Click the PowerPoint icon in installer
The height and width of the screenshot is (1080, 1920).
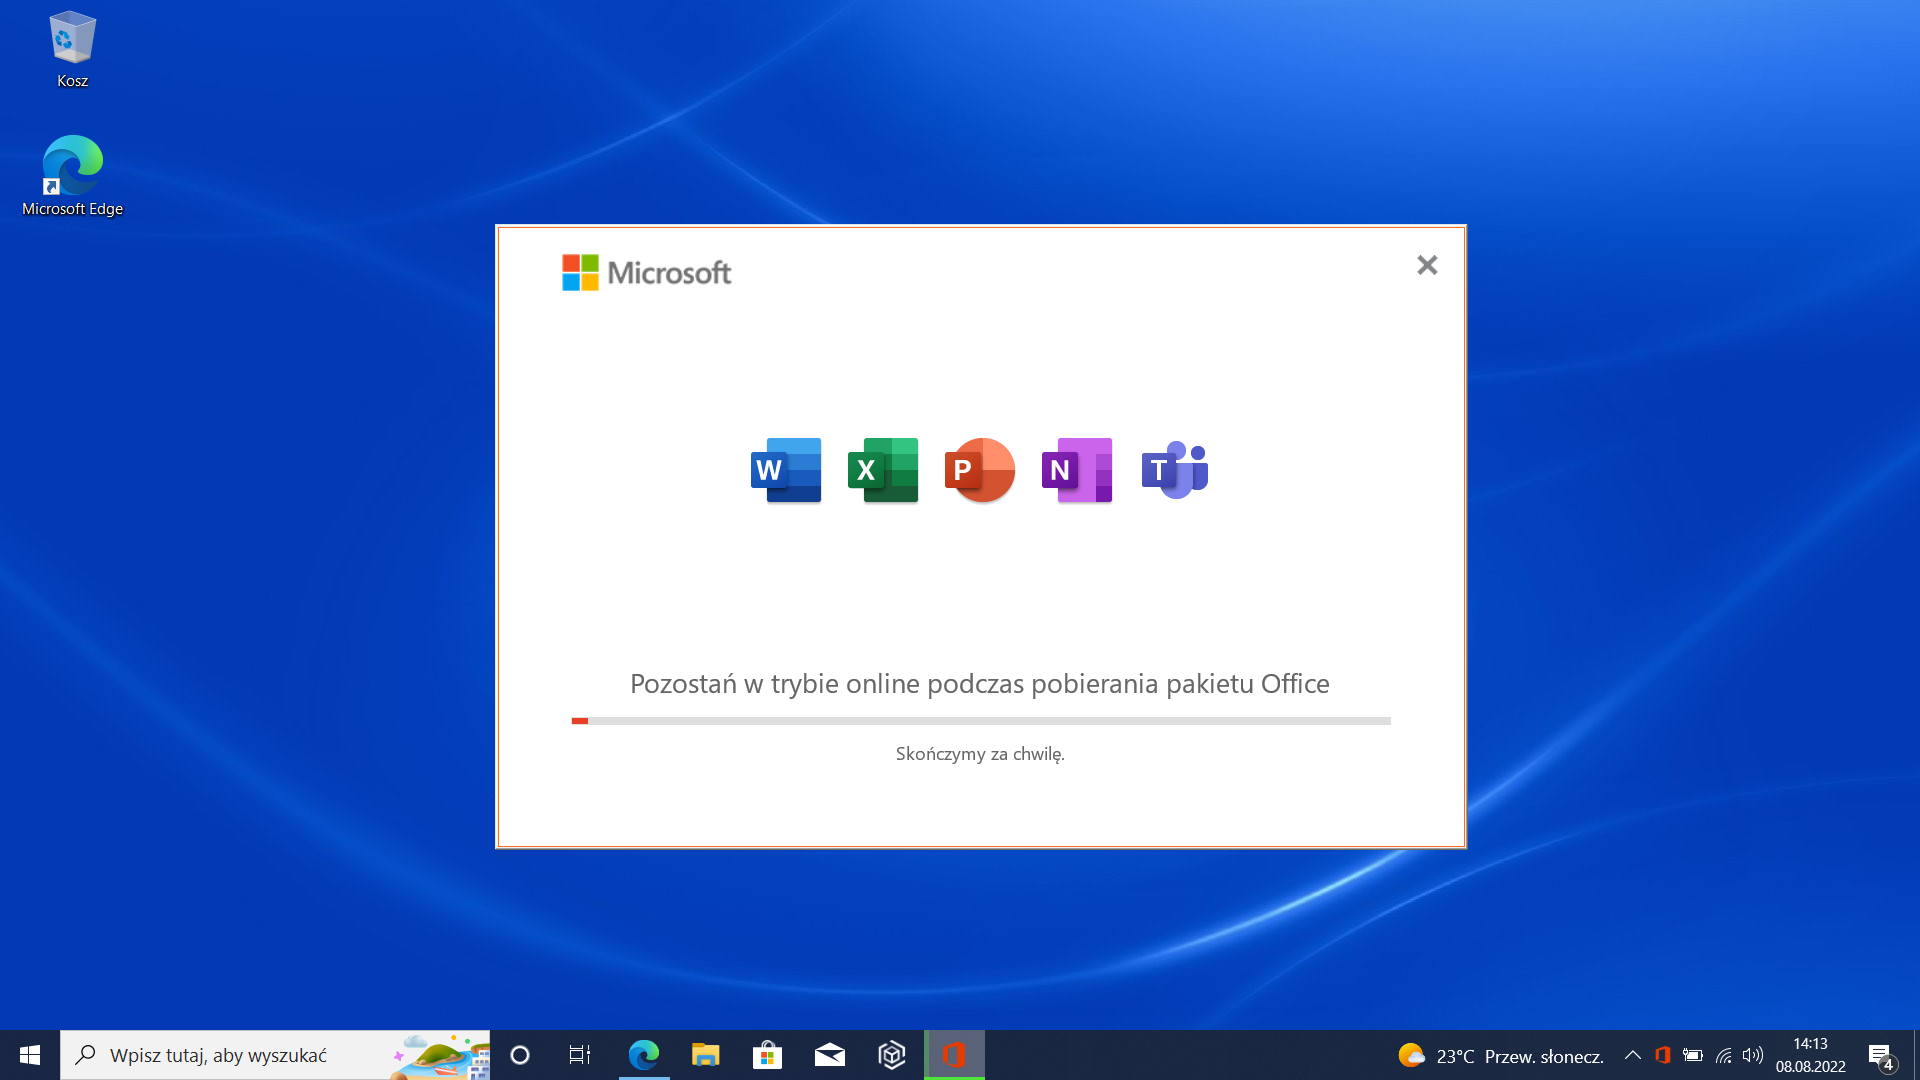980,470
